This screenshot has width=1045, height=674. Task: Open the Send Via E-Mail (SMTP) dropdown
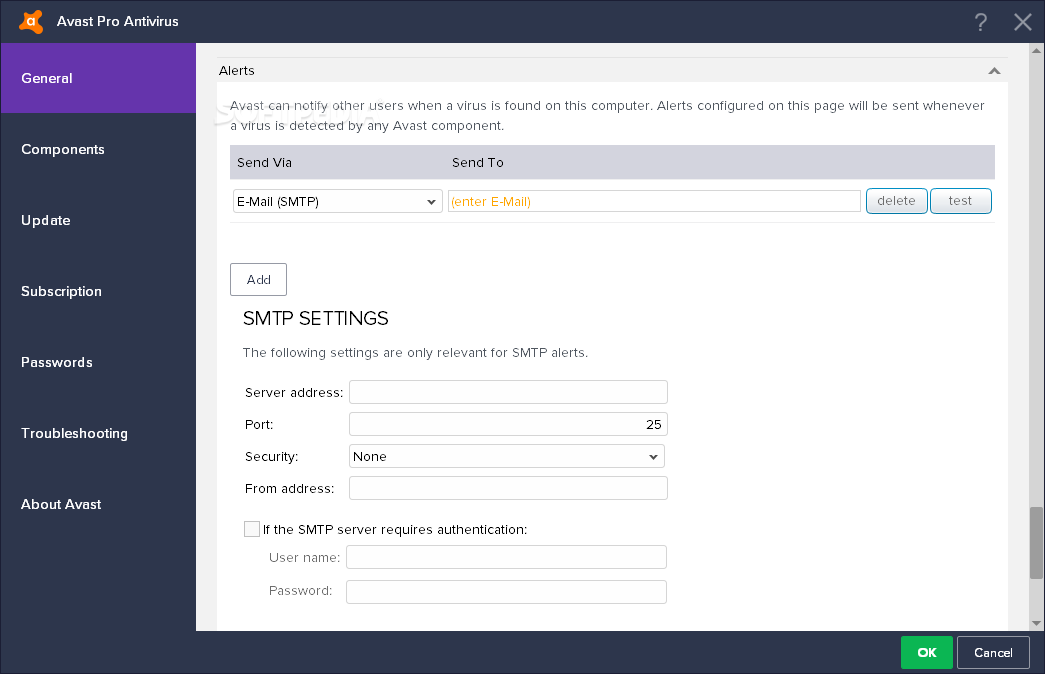337,201
